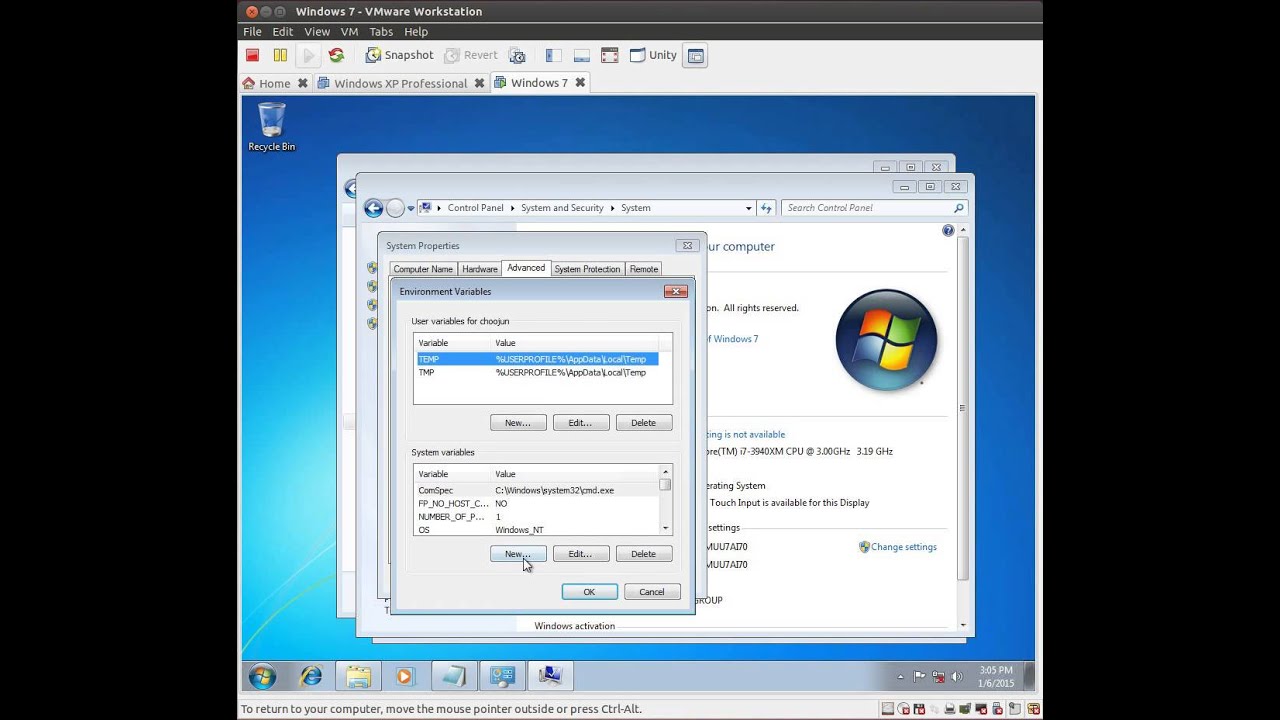Close the Windows 7 VM tab
1280x720 pixels.
580,83
